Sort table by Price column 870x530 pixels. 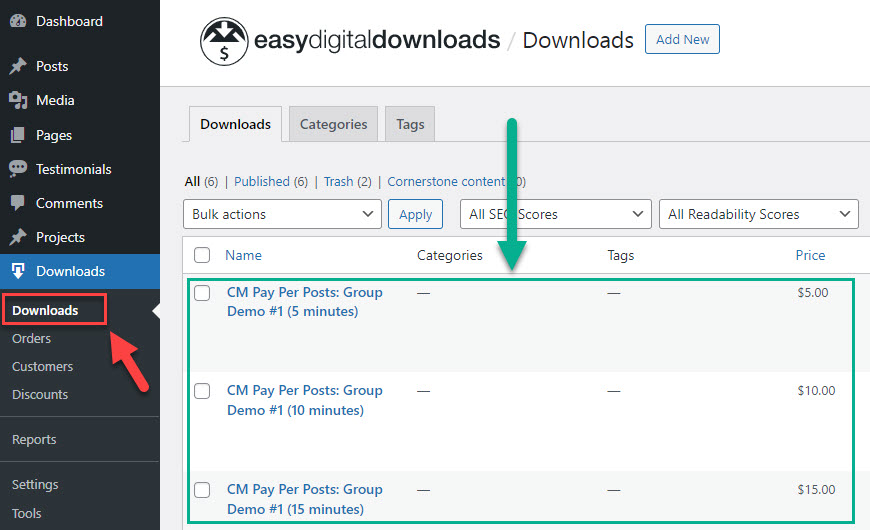(810, 255)
